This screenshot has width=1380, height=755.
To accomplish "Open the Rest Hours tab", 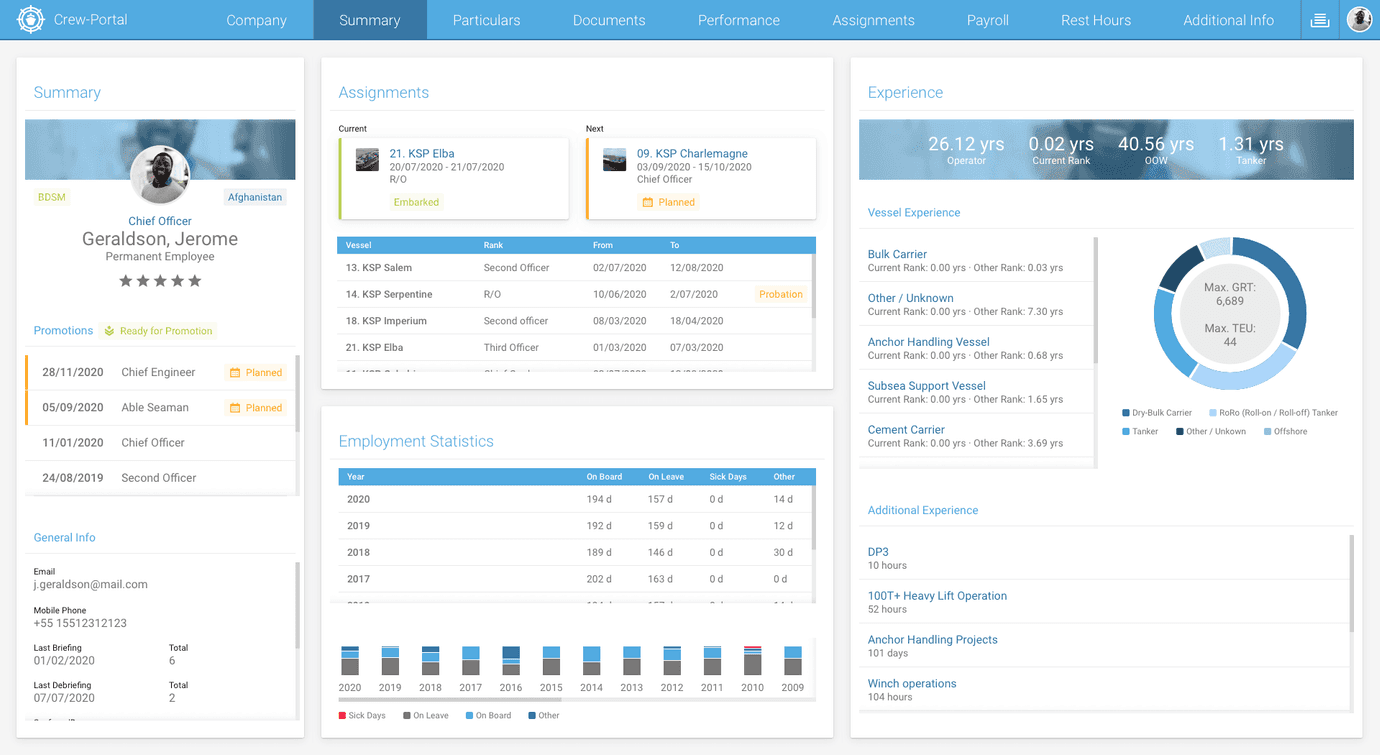I will (1096, 20).
